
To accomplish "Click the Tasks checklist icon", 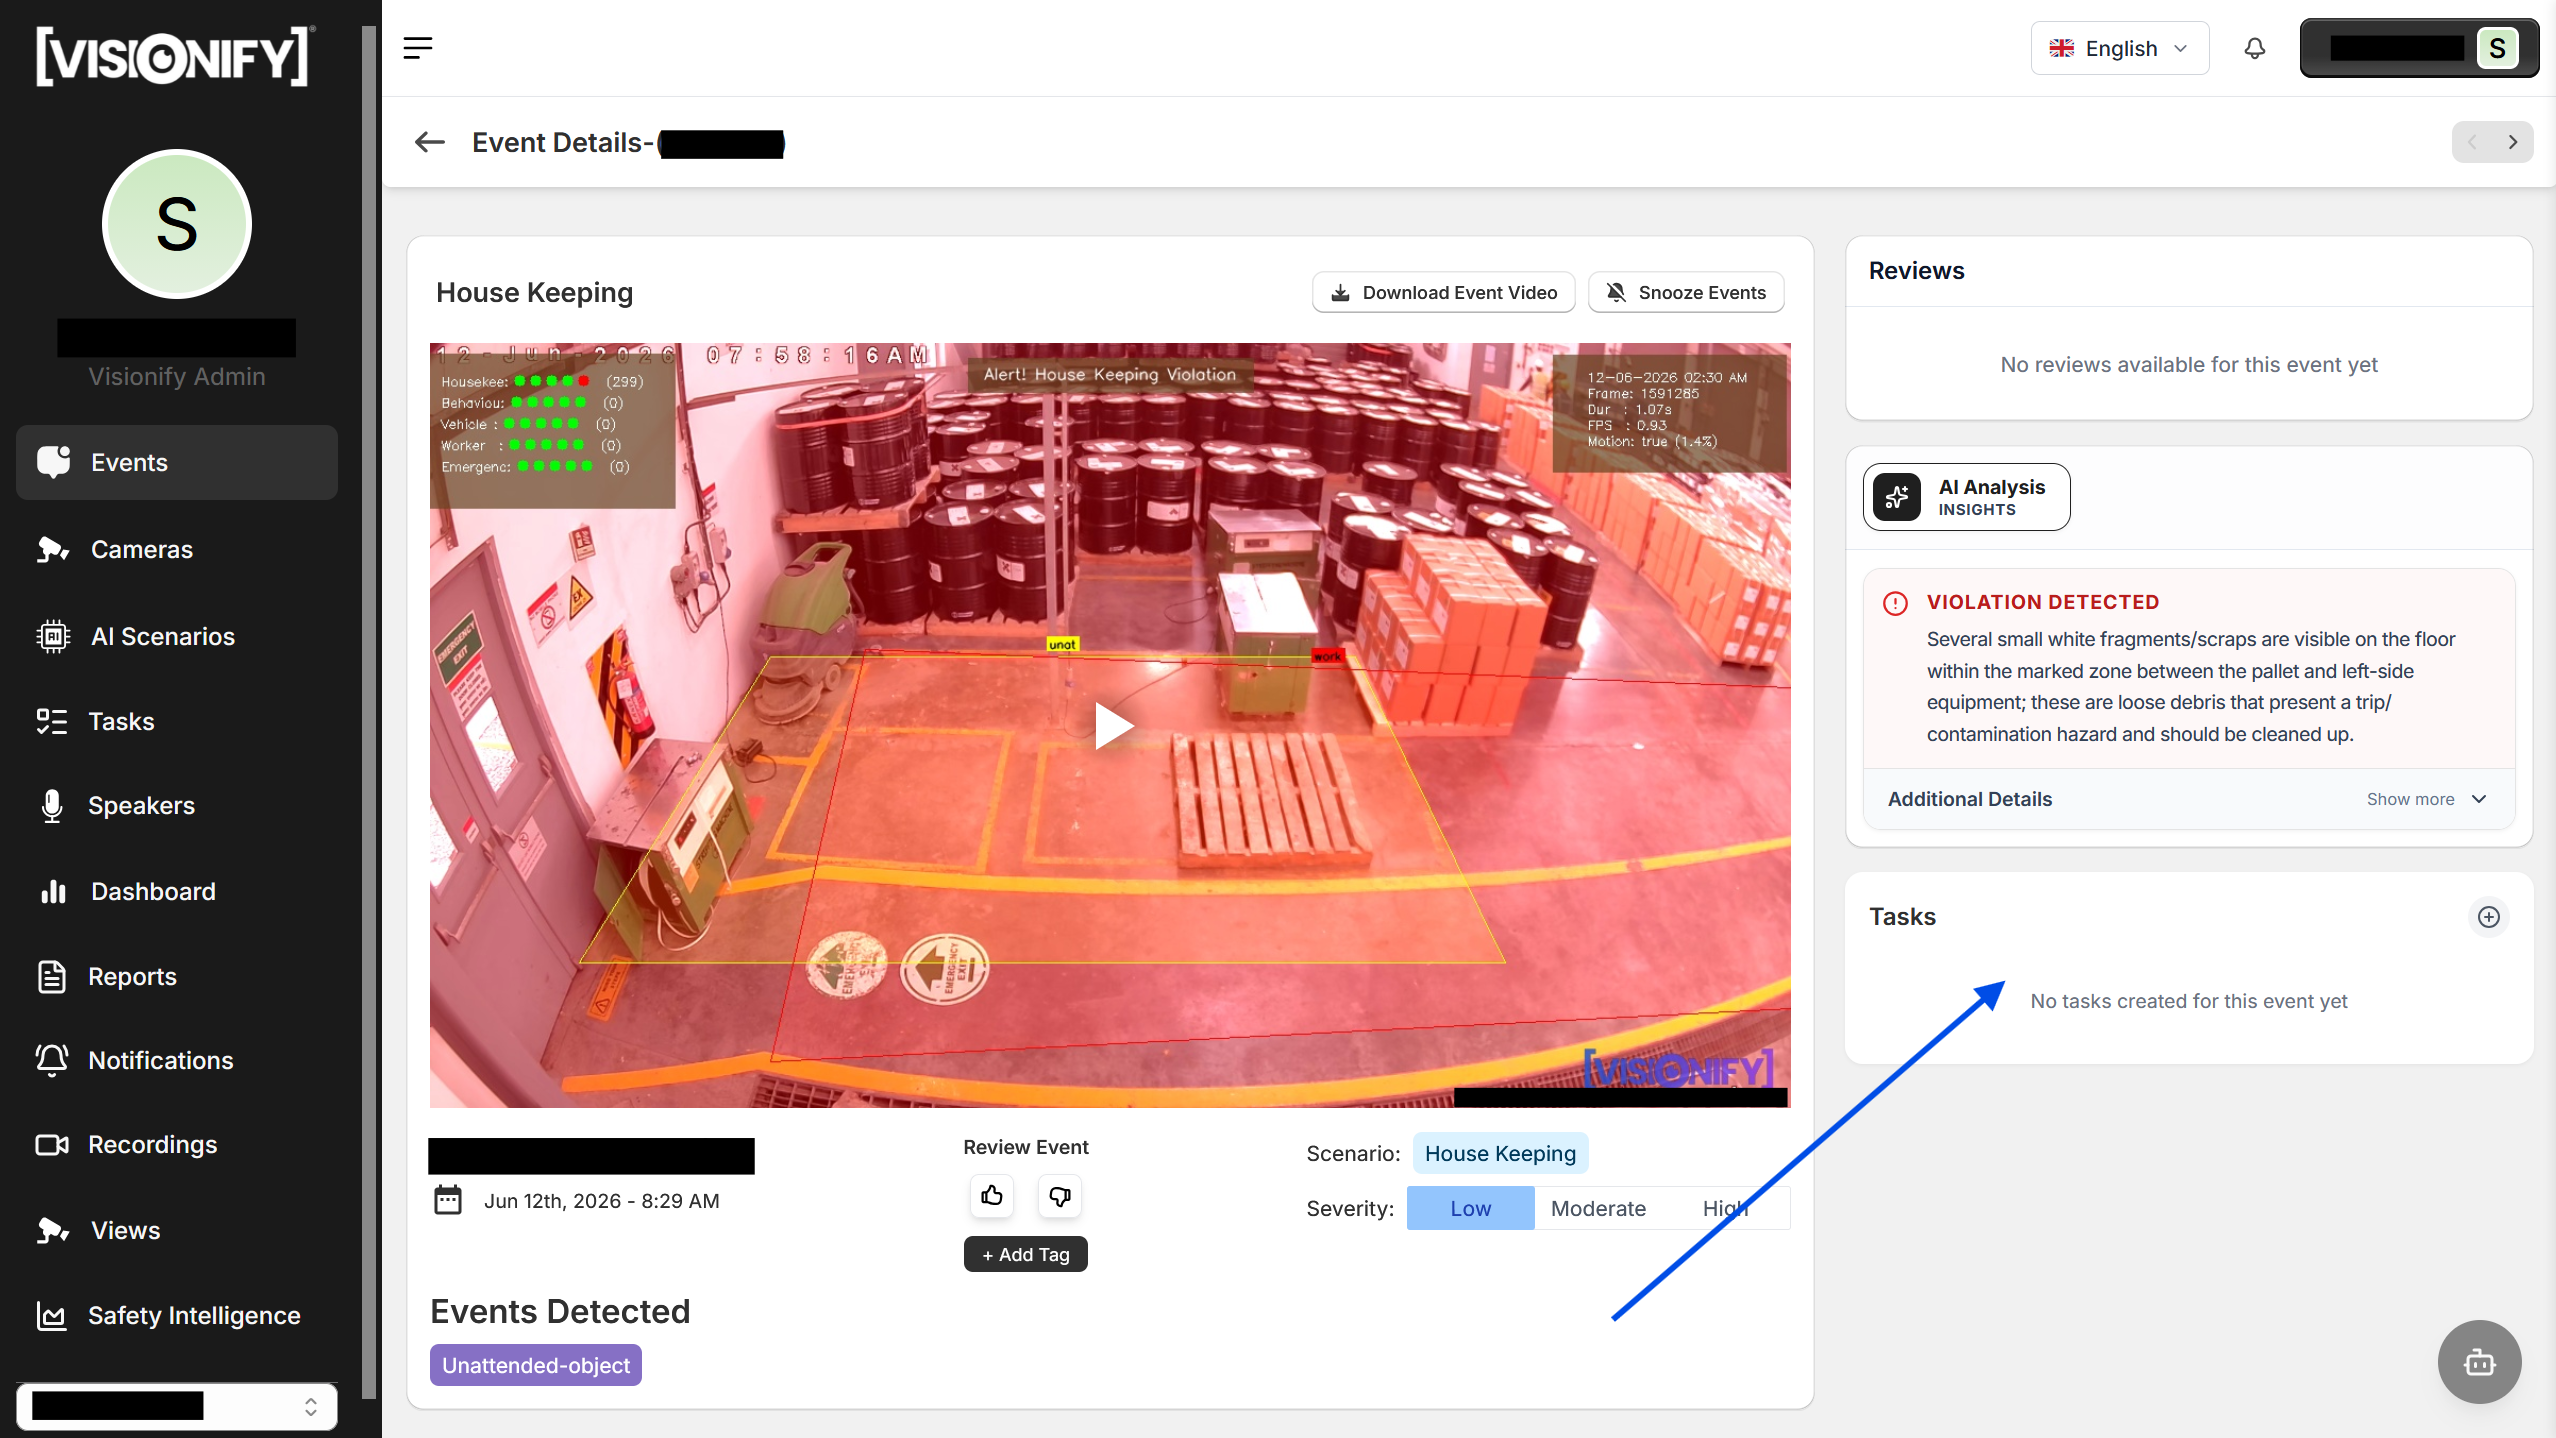I will pyautogui.click(x=52, y=721).
